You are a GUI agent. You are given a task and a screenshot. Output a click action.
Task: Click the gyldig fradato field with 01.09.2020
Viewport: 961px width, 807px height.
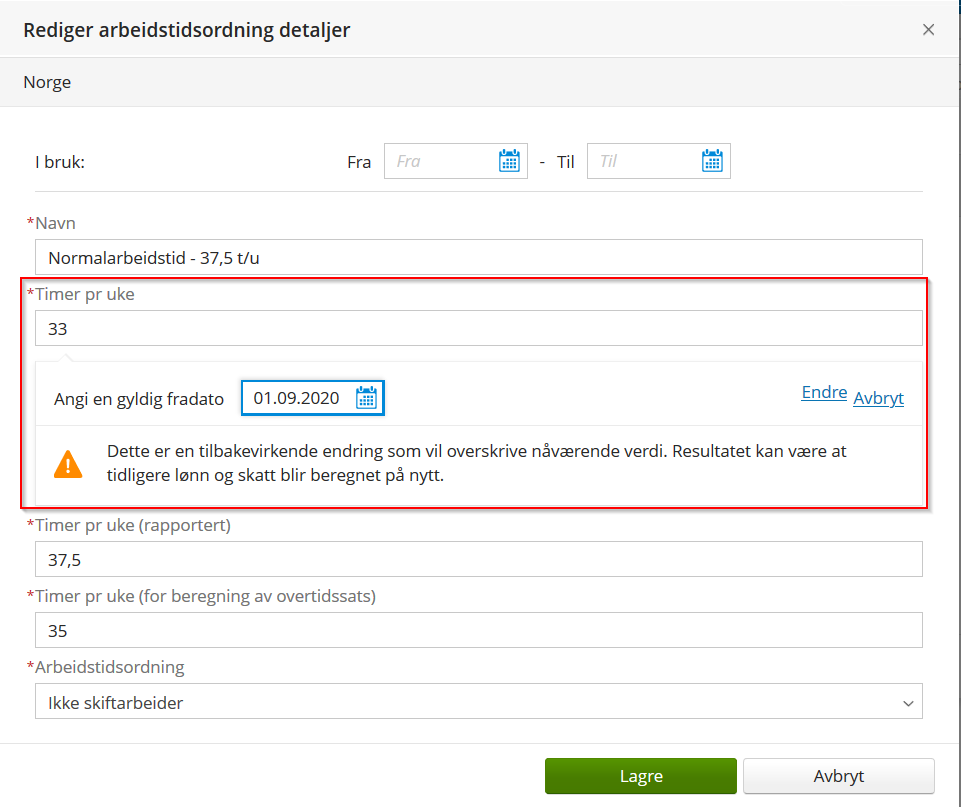pos(297,398)
